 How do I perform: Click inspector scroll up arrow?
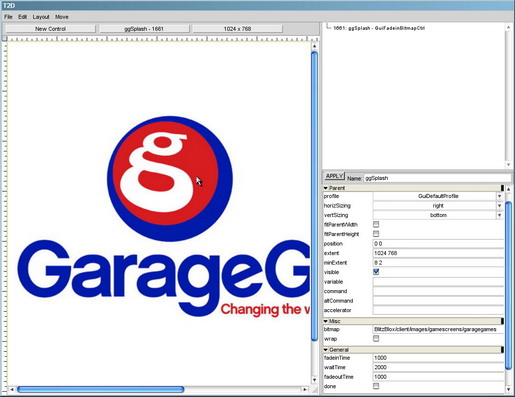pyautogui.click(x=508, y=189)
